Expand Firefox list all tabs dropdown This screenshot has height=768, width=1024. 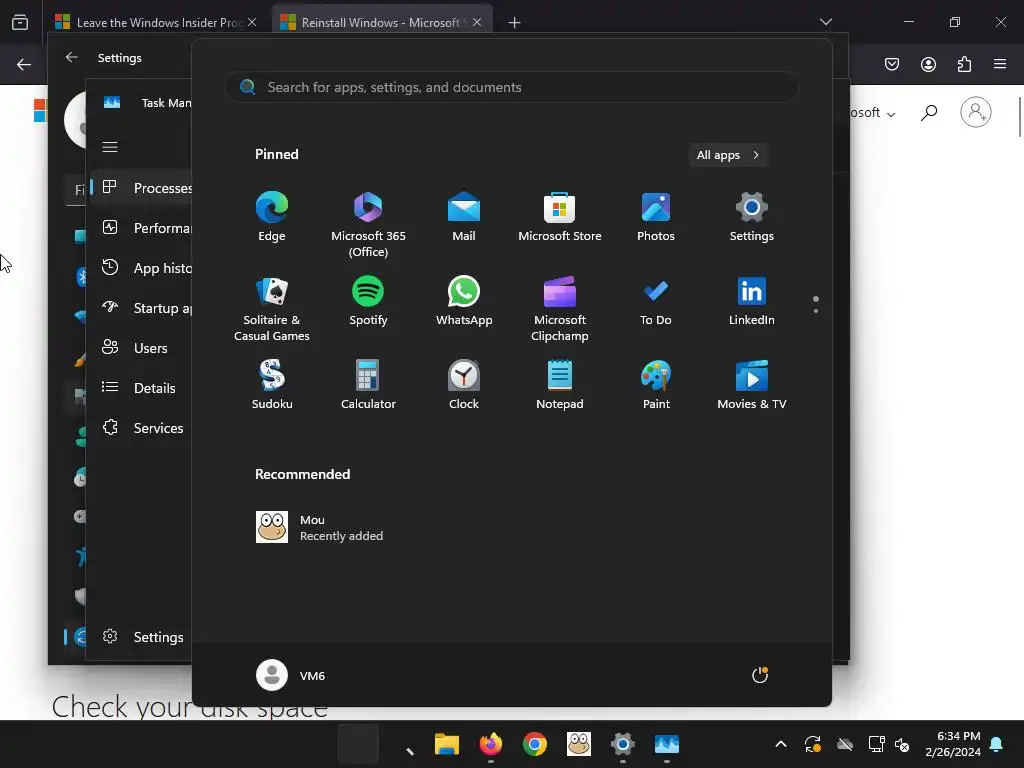[825, 22]
